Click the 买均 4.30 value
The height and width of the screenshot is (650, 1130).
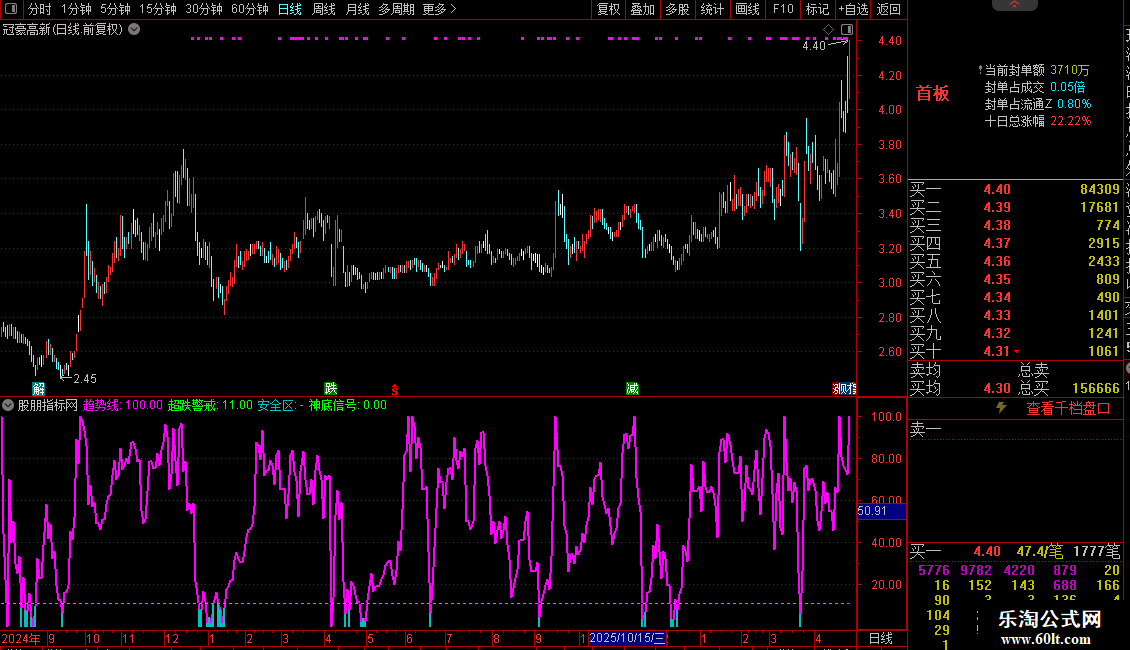[x=997, y=388]
